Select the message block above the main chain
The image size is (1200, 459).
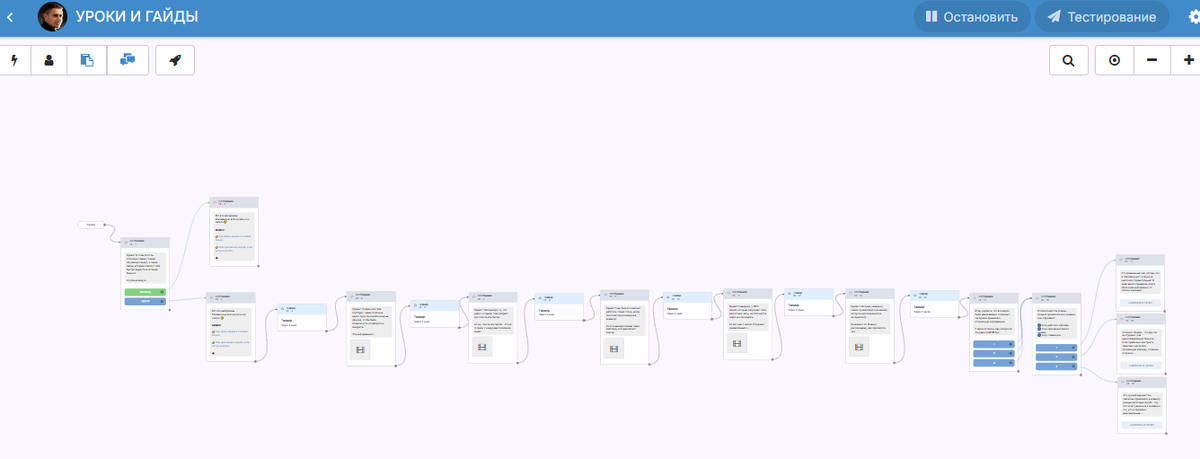[234, 231]
